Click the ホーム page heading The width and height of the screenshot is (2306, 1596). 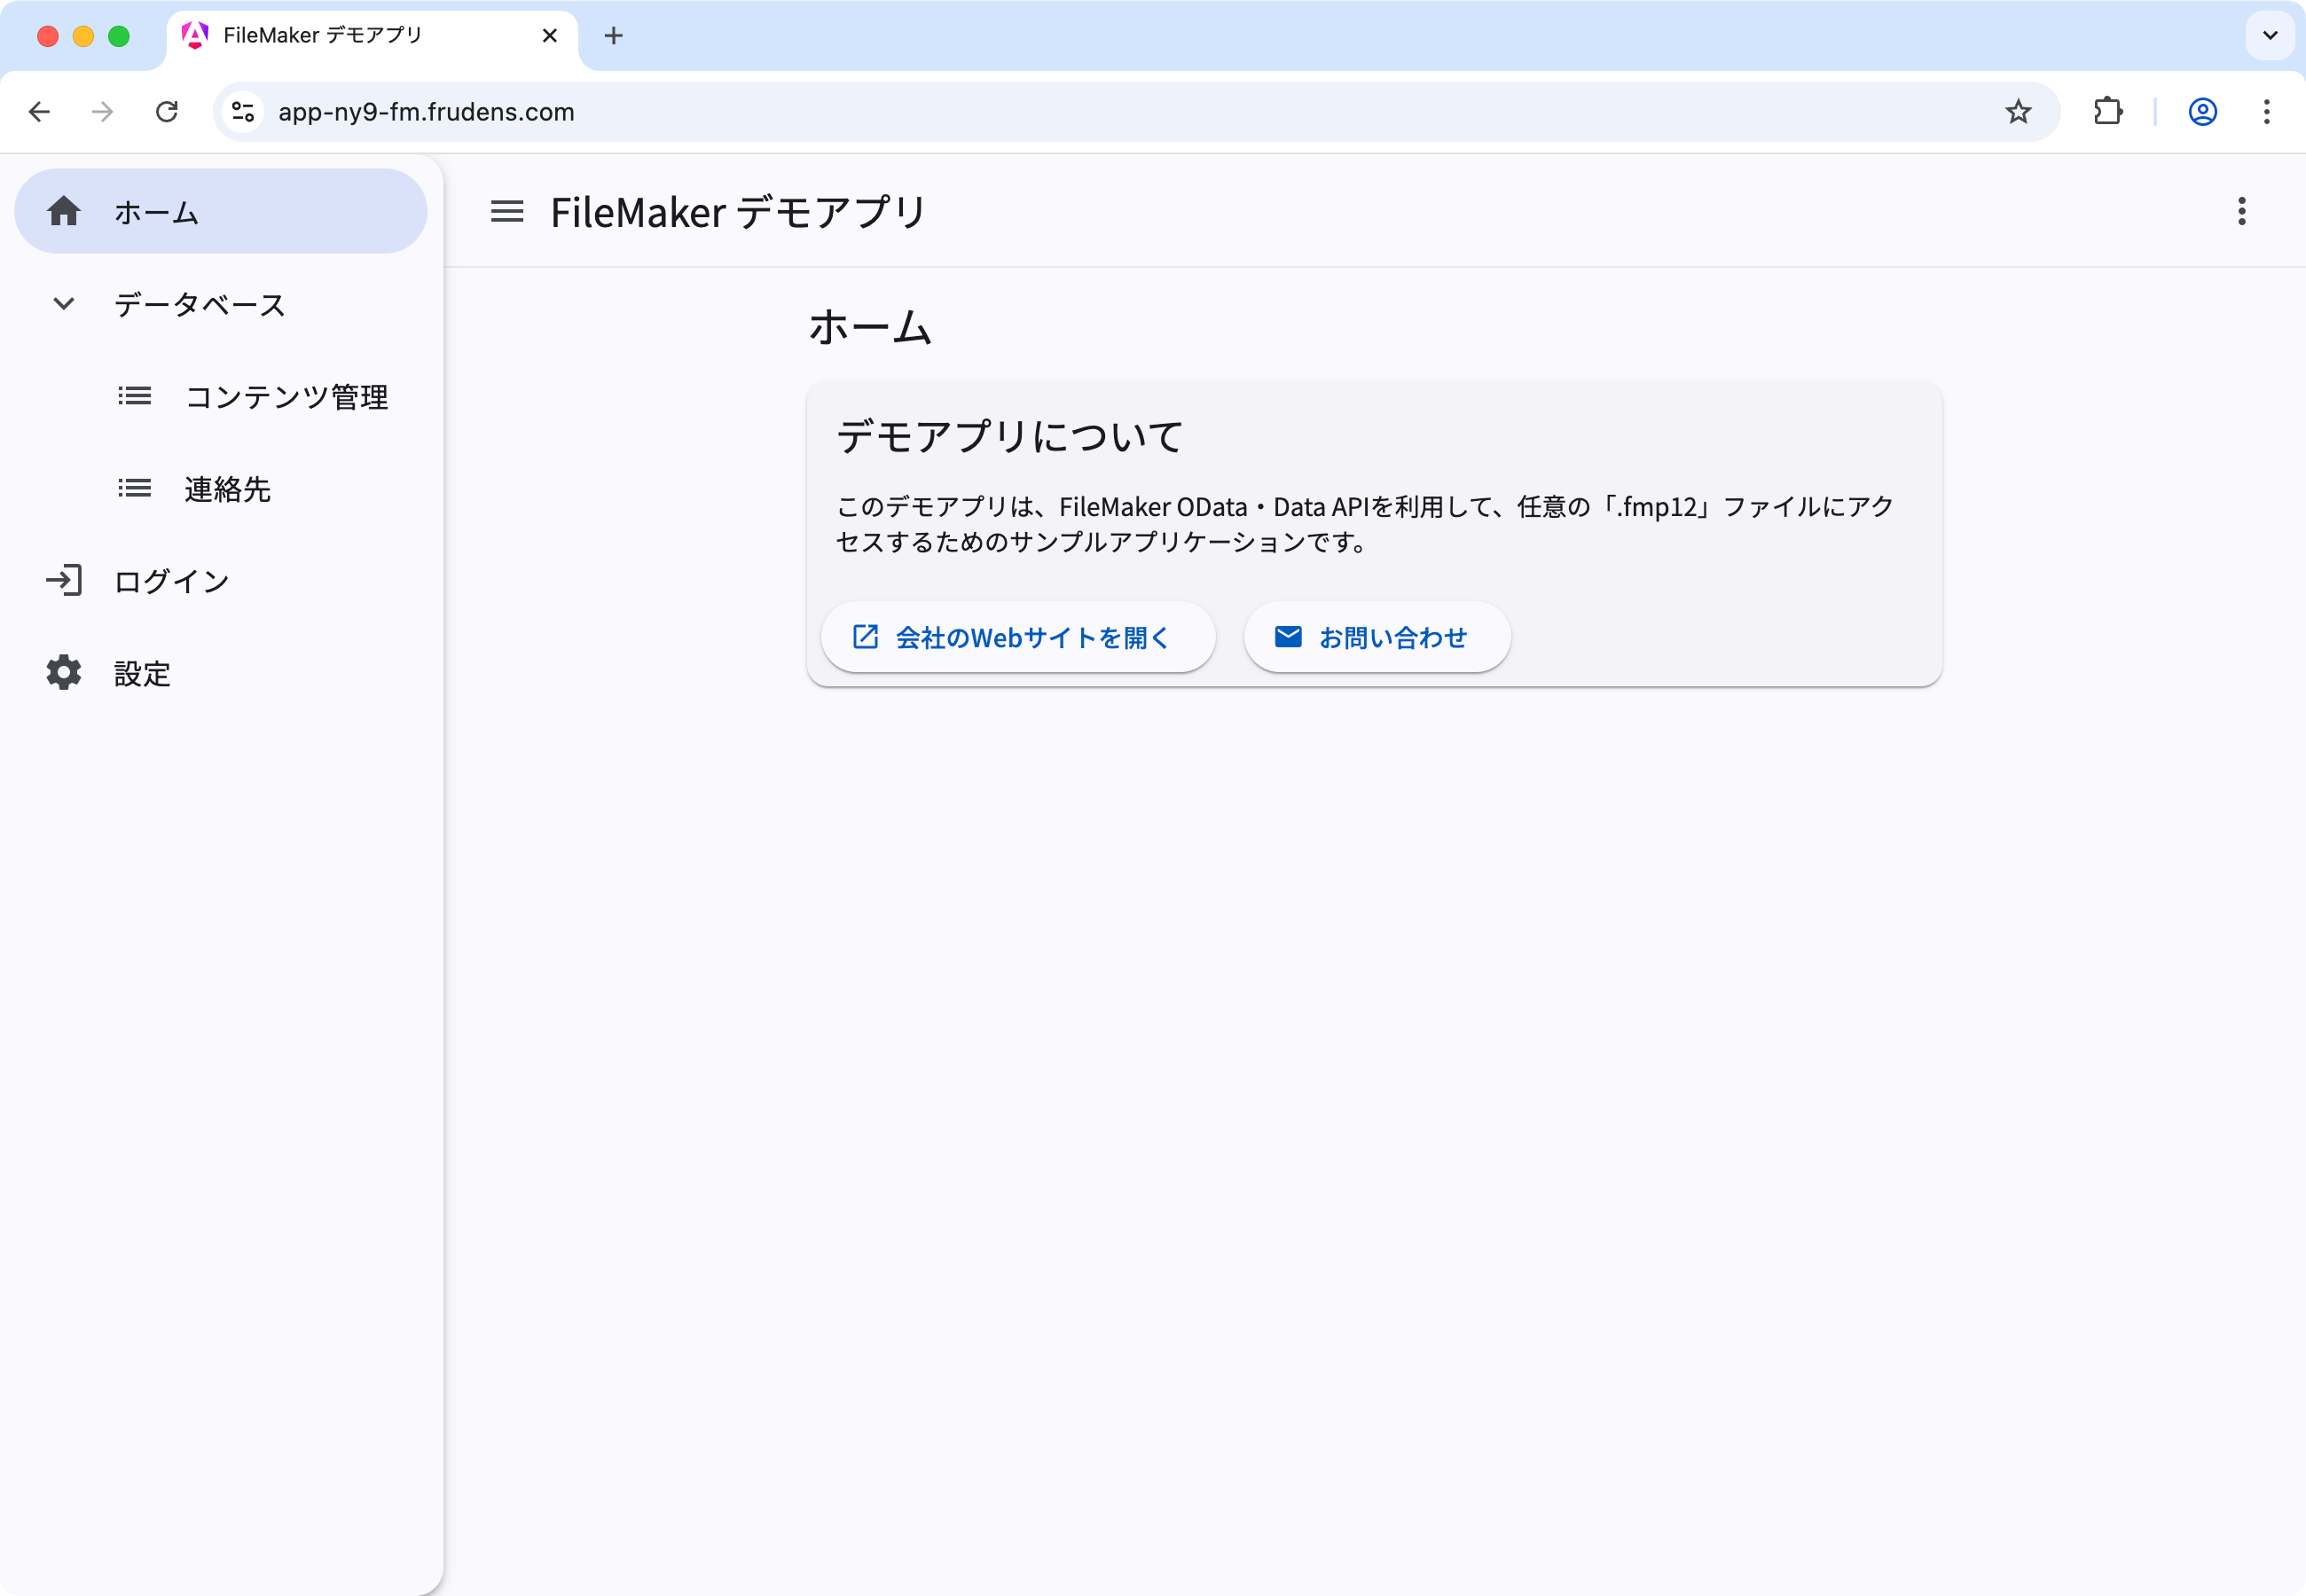click(x=871, y=326)
